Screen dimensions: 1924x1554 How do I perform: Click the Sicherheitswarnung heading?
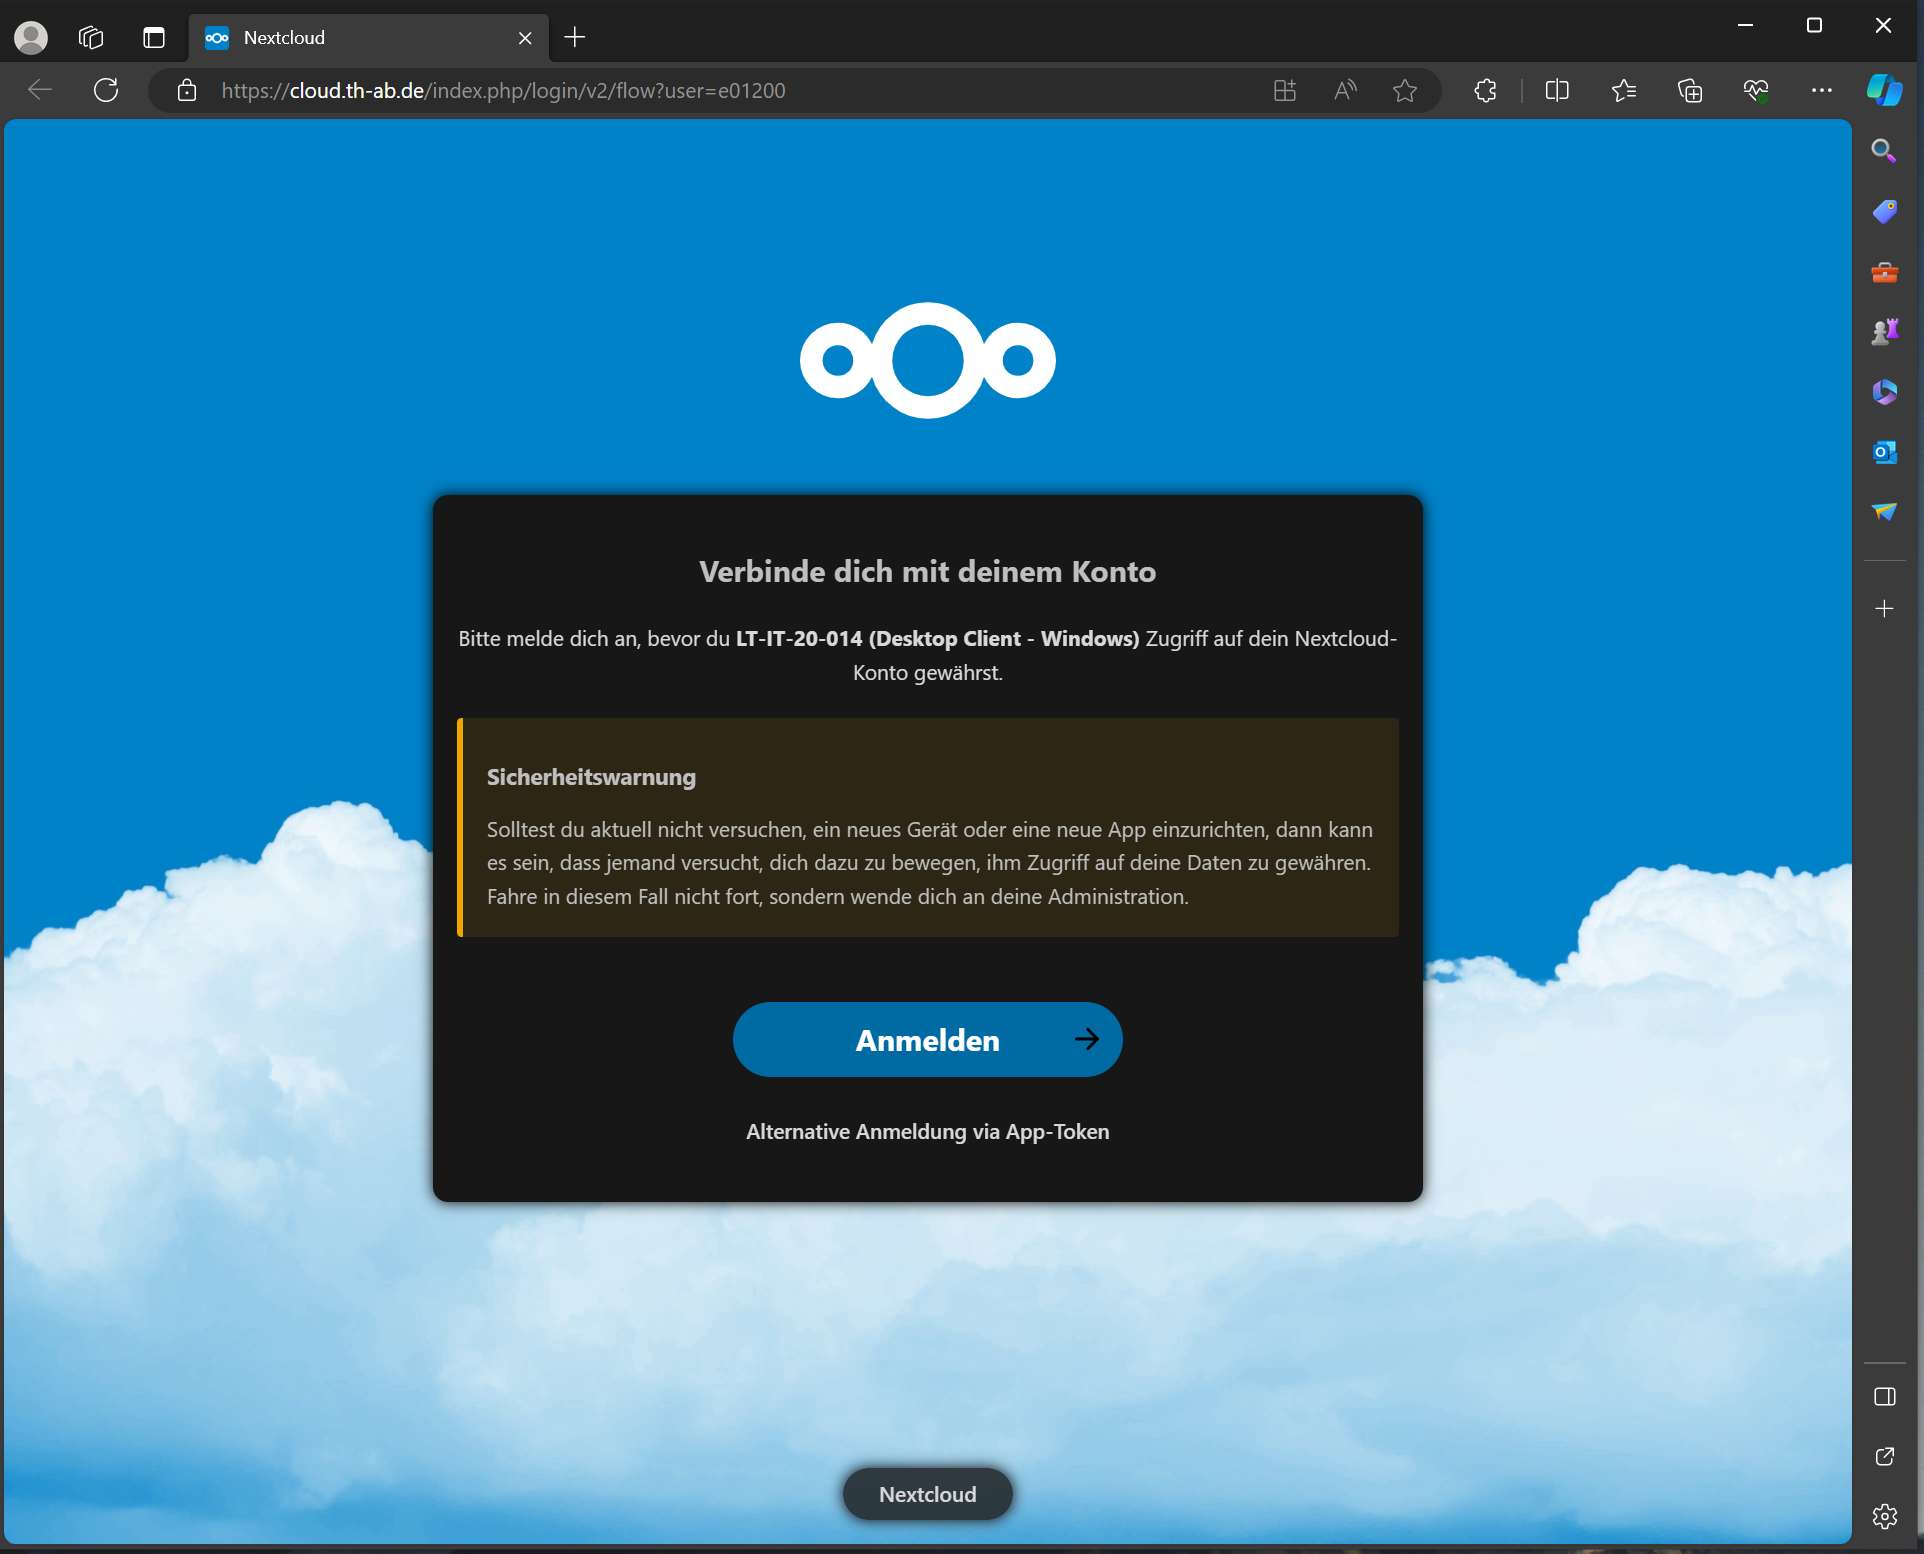pyautogui.click(x=591, y=777)
